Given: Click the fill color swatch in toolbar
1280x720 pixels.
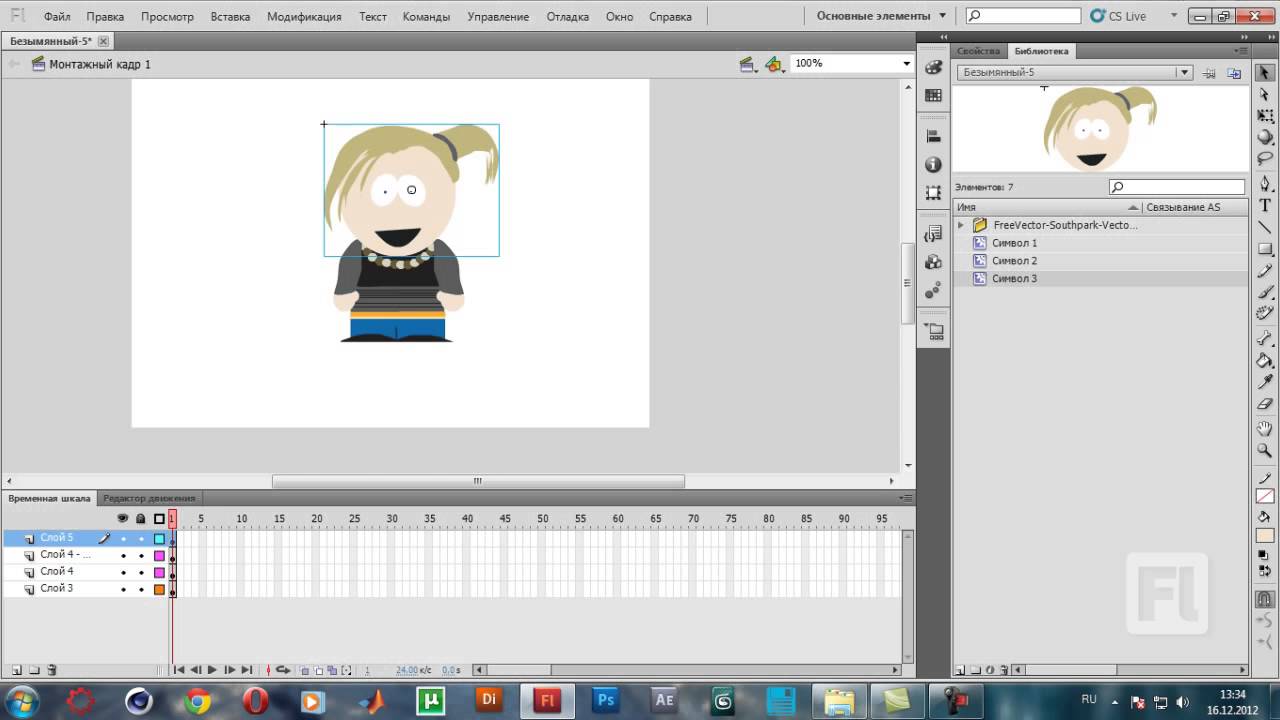Looking at the screenshot, I should coord(1265,536).
